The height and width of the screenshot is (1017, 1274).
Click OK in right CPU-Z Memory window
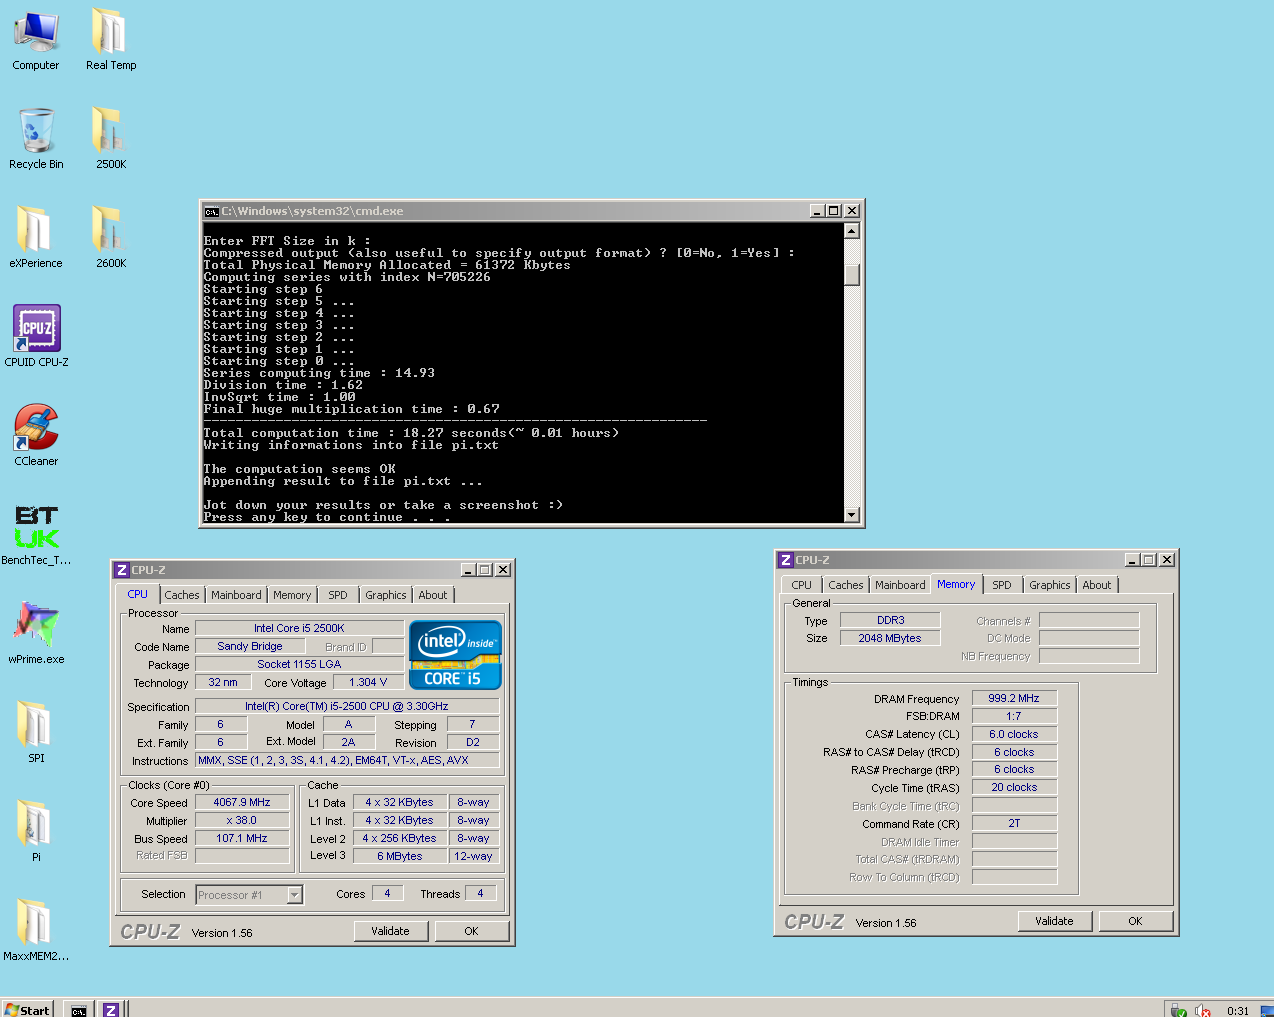(1136, 921)
